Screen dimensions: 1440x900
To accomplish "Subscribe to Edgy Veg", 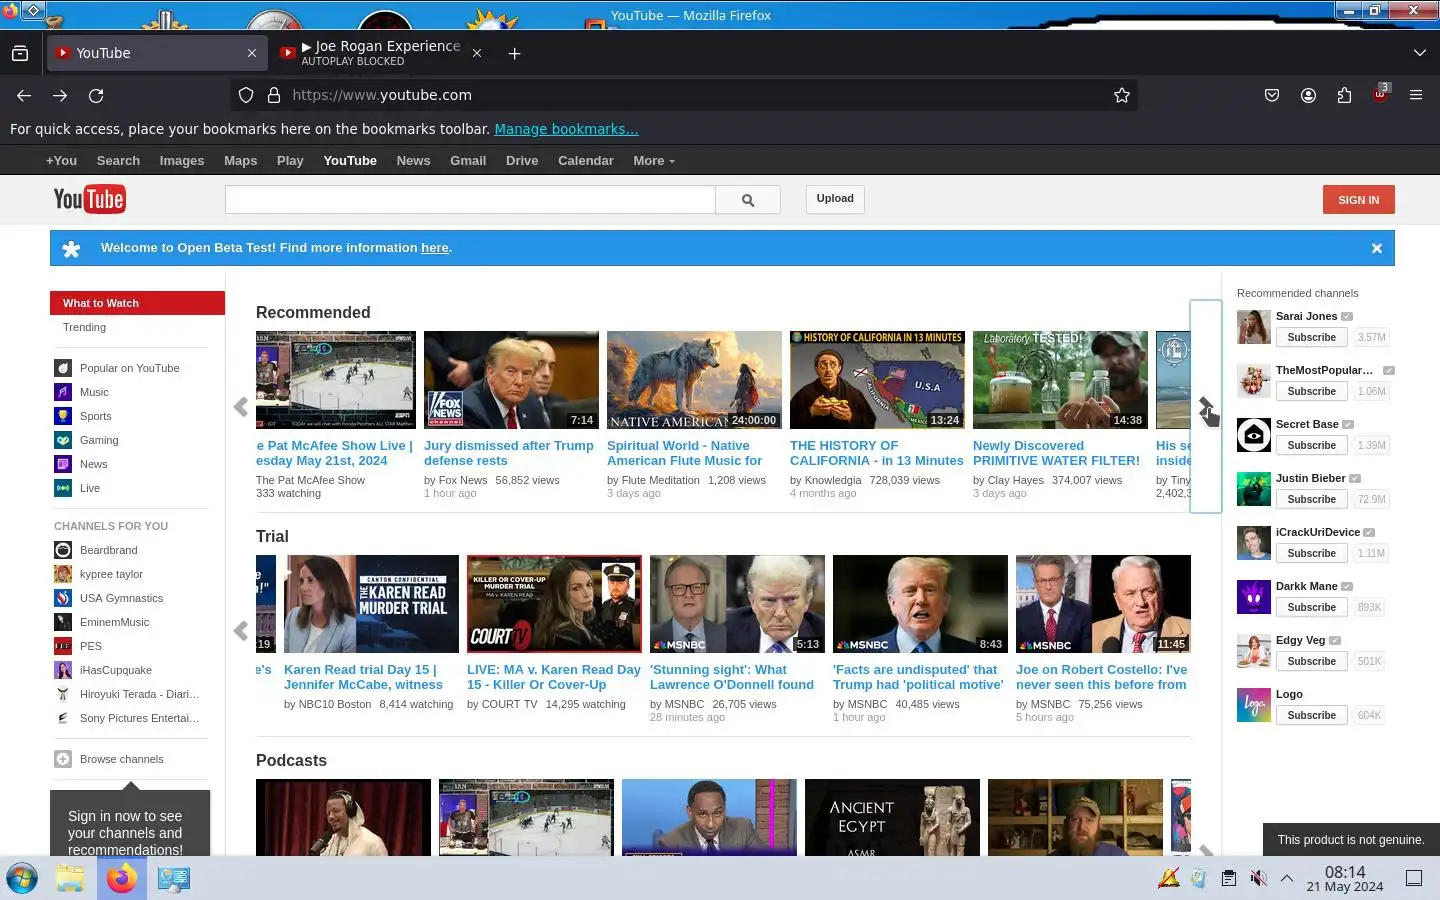I will coord(1311,661).
